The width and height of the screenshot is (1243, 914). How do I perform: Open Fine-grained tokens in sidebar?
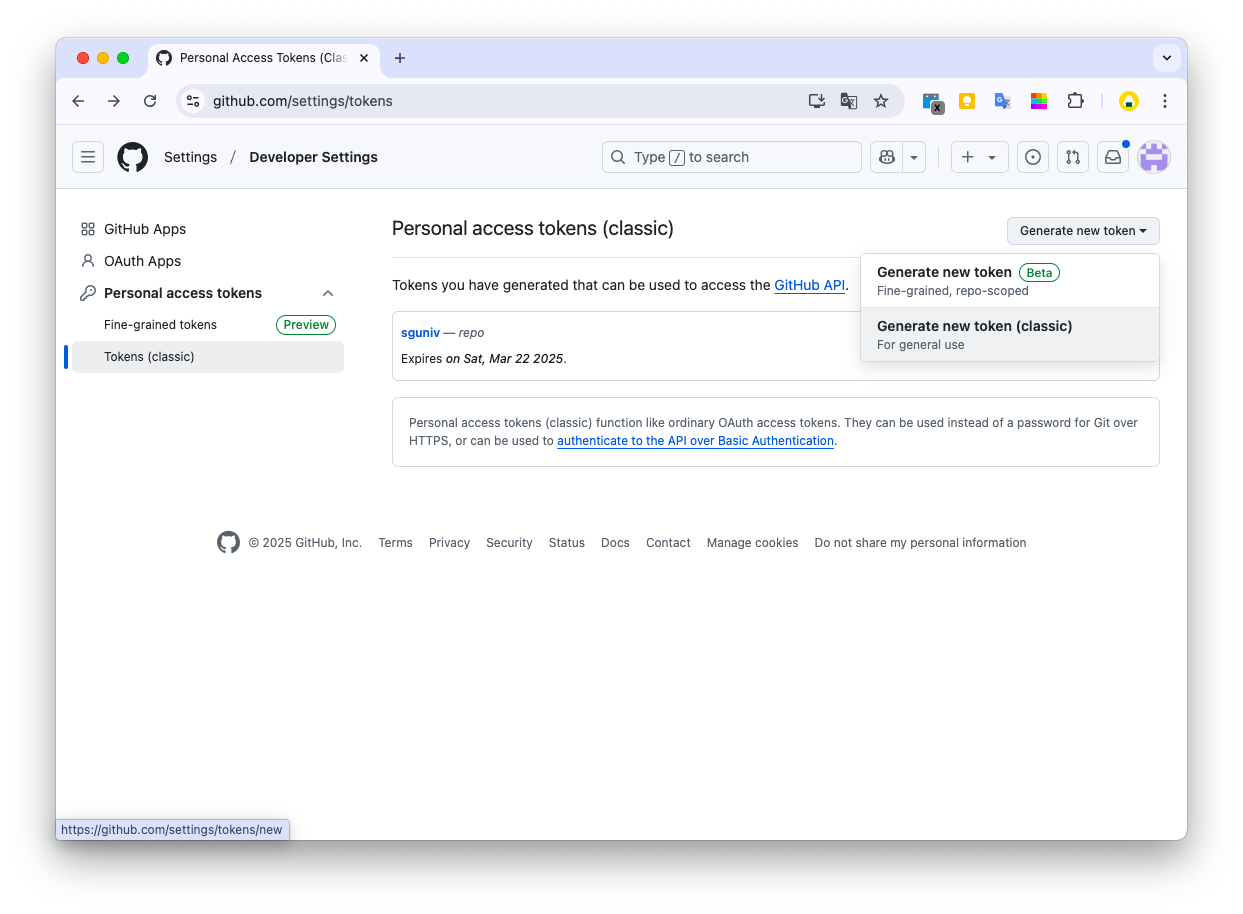pyautogui.click(x=160, y=325)
